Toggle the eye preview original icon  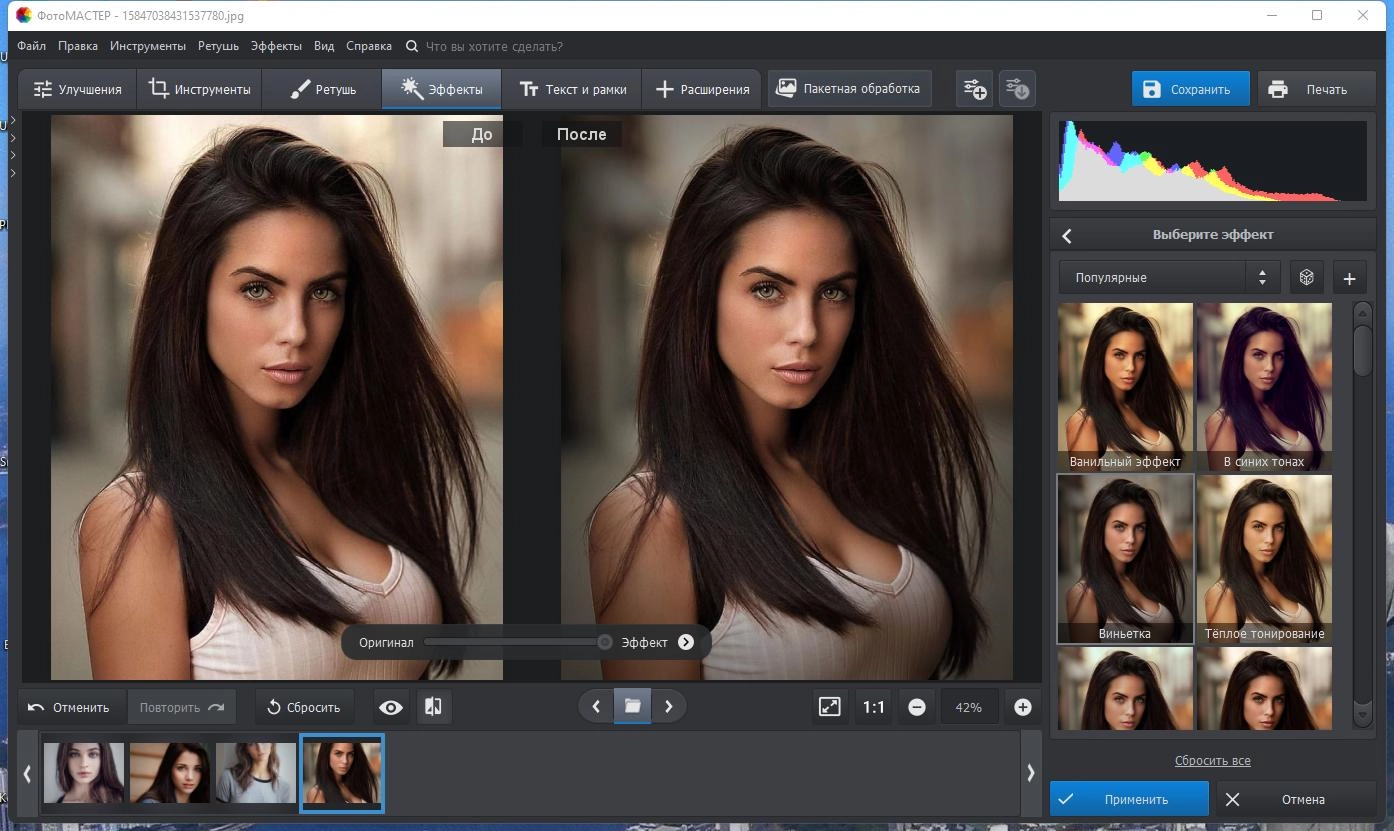coord(391,707)
